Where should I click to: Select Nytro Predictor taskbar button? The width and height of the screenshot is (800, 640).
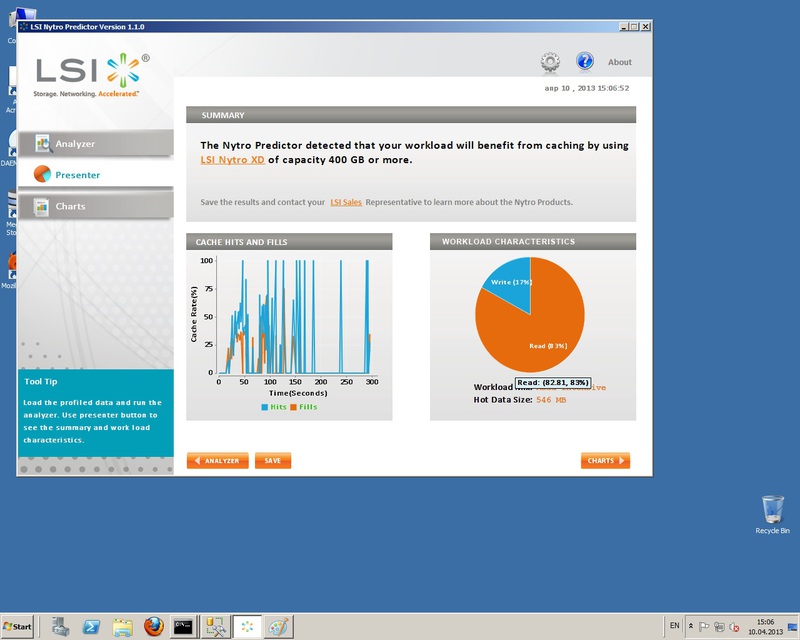[x=247, y=627]
